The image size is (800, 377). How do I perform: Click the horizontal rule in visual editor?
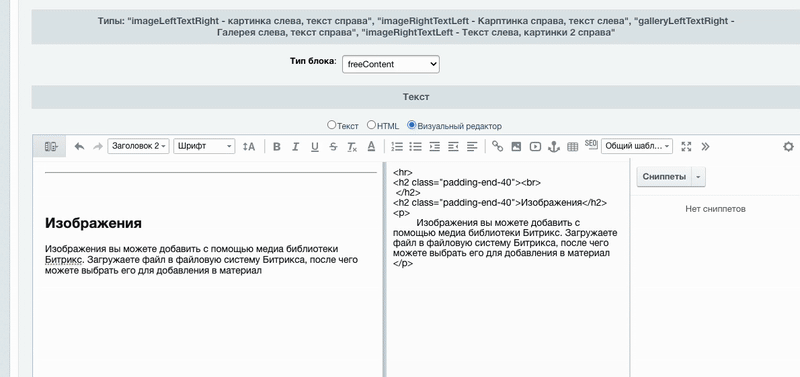pos(211,172)
